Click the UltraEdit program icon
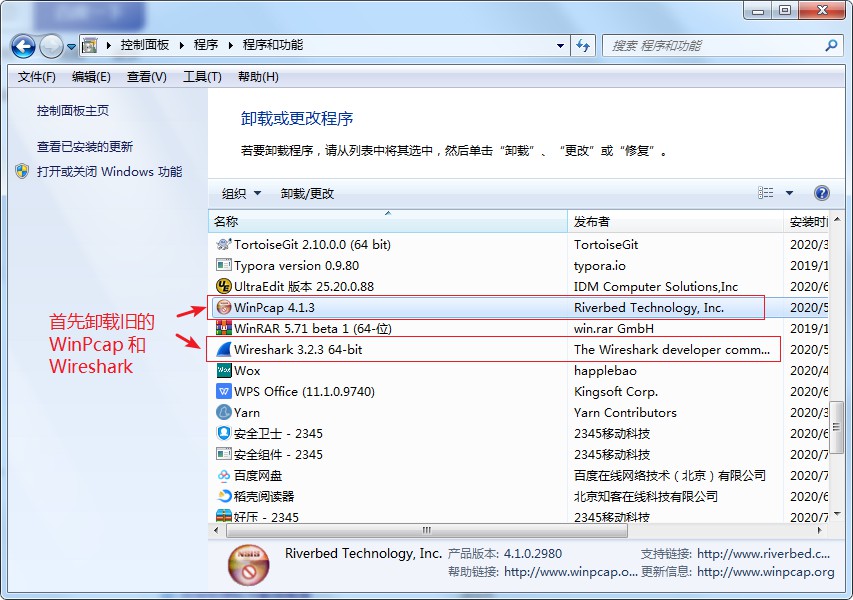Image resolution: width=853 pixels, height=600 pixels. point(224,286)
